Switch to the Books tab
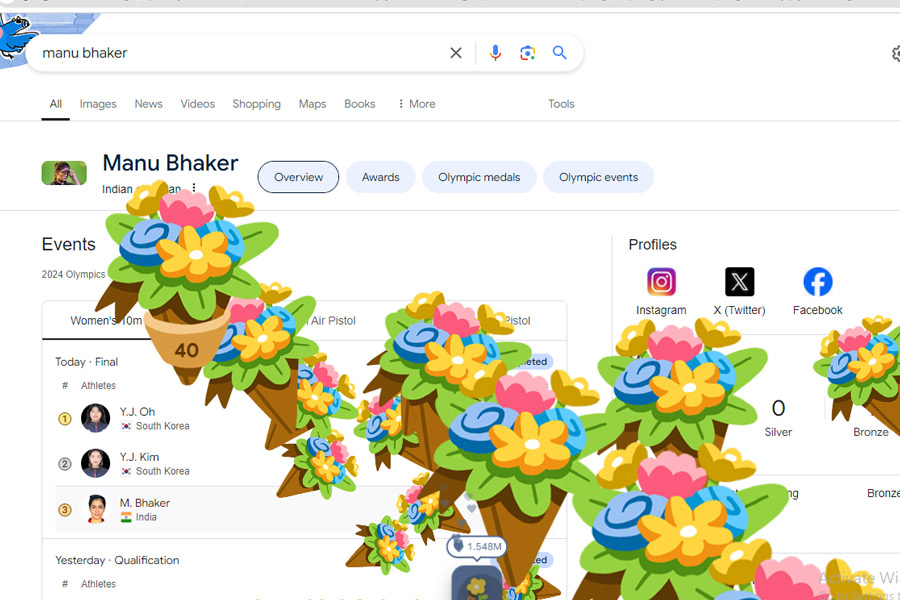This screenshot has width=900, height=600. [x=360, y=104]
